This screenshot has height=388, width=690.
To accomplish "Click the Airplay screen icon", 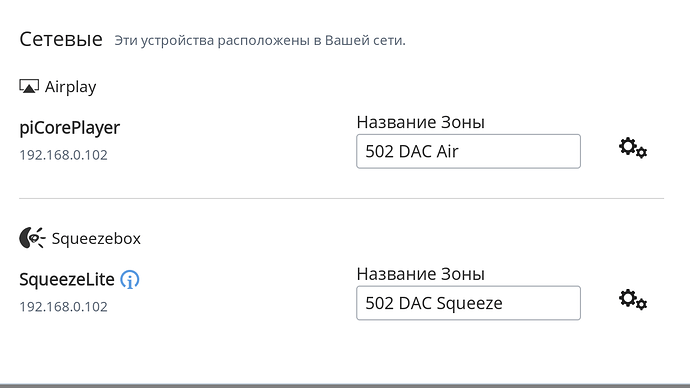I will click(29, 86).
